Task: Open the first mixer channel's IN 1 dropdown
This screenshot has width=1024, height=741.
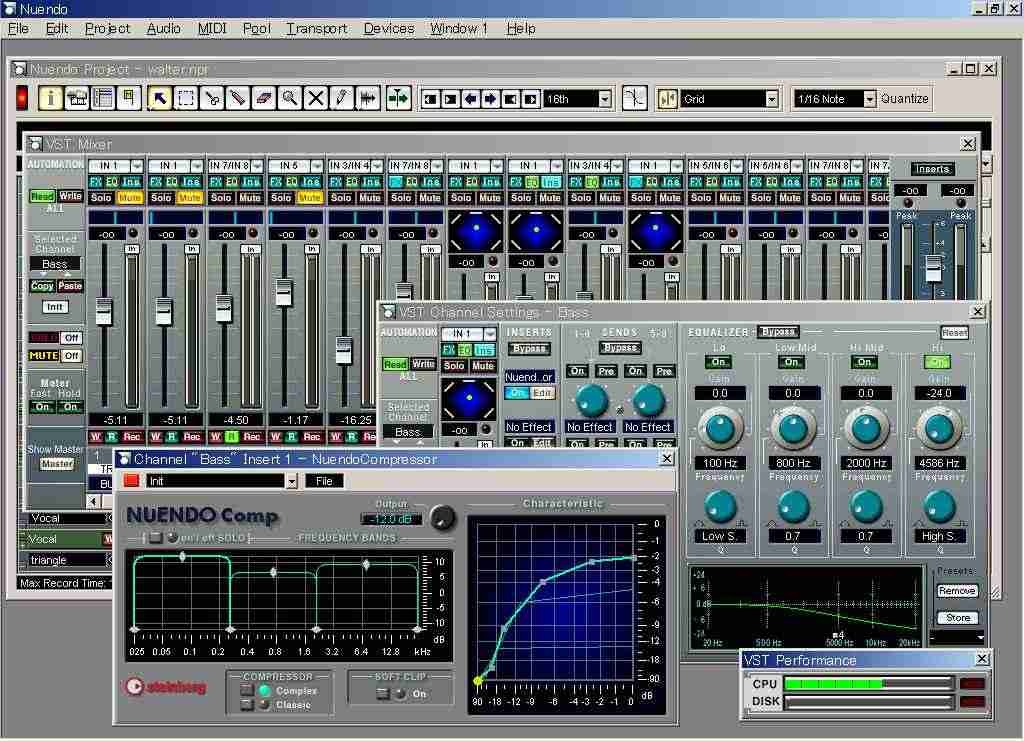Action: [x=136, y=166]
